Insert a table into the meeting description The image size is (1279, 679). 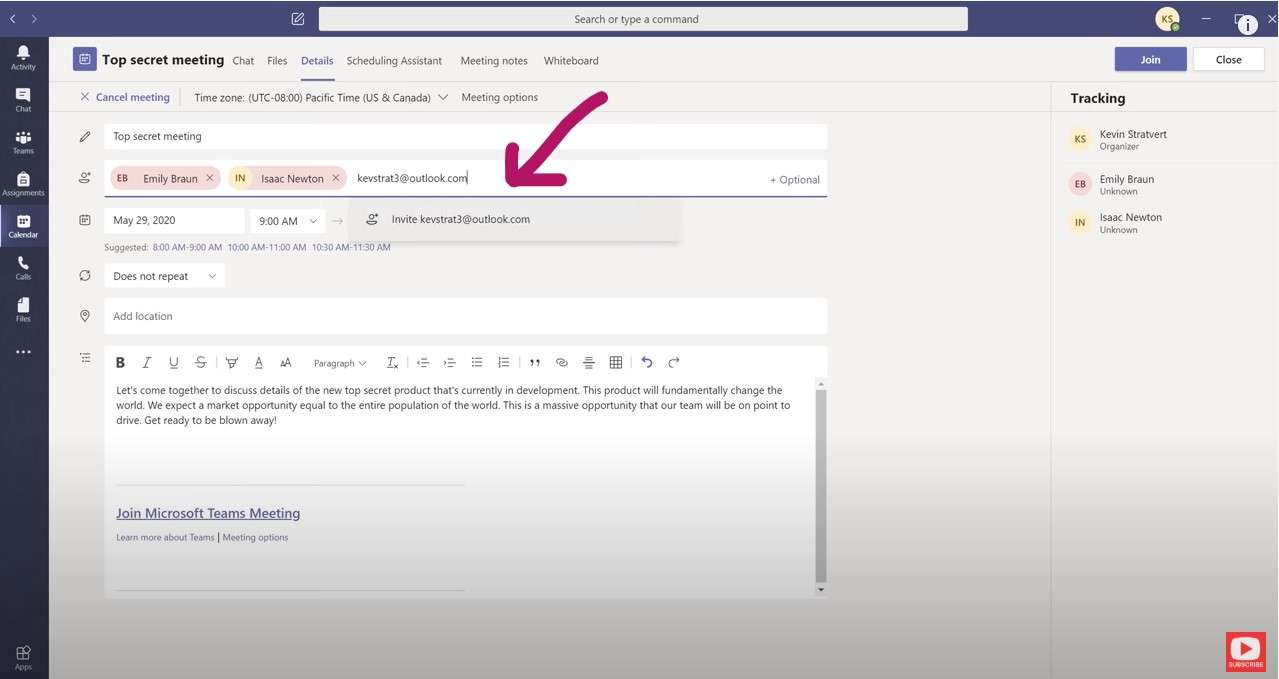pos(615,362)
